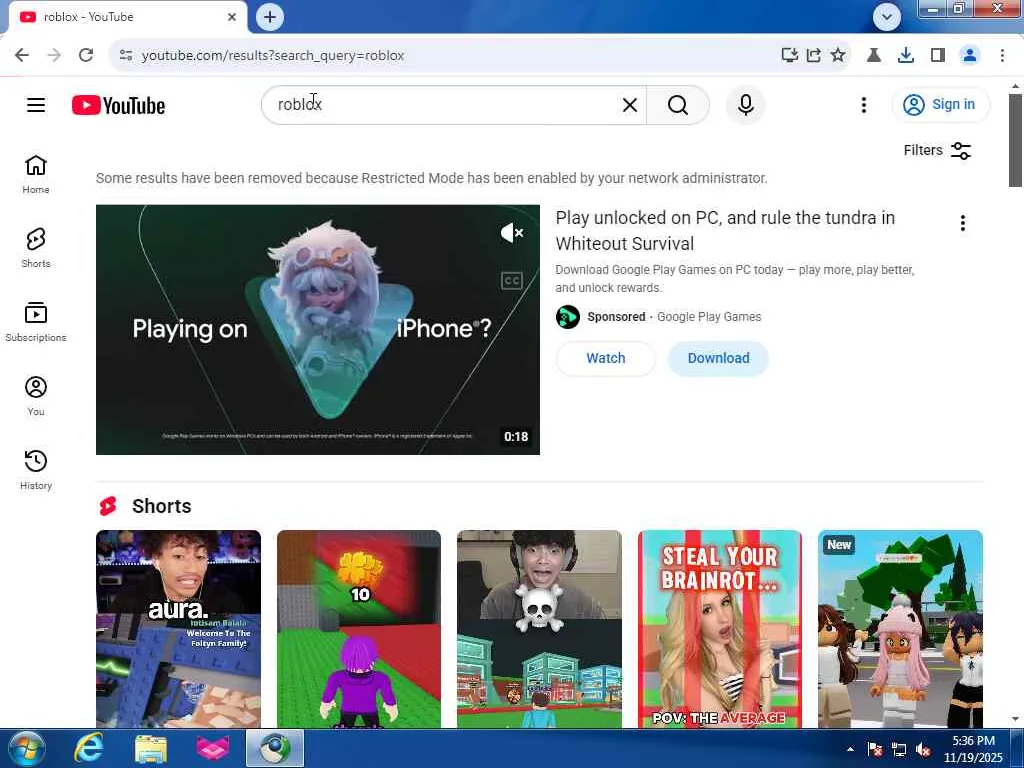The image size is (1024, 768).
Task: Go to the YouTube logo home link
Action: pyautogui.click(x=118, y=105)
